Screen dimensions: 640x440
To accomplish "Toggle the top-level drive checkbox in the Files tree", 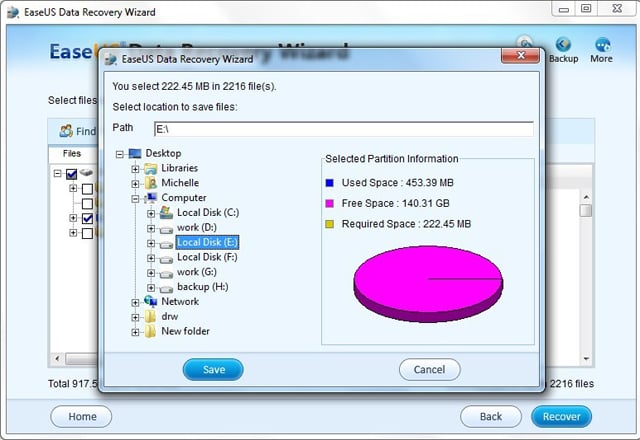I will 71,174.
